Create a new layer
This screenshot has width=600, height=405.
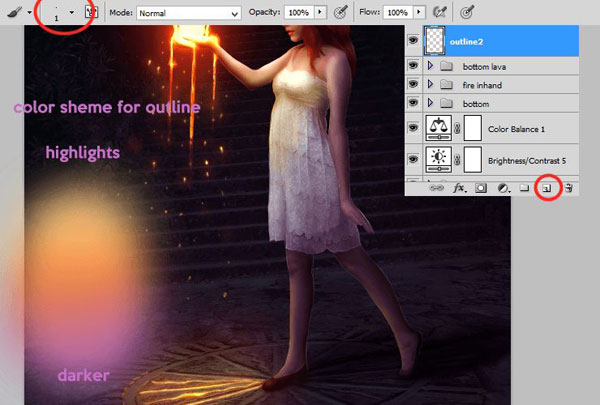tap(547, 188)
